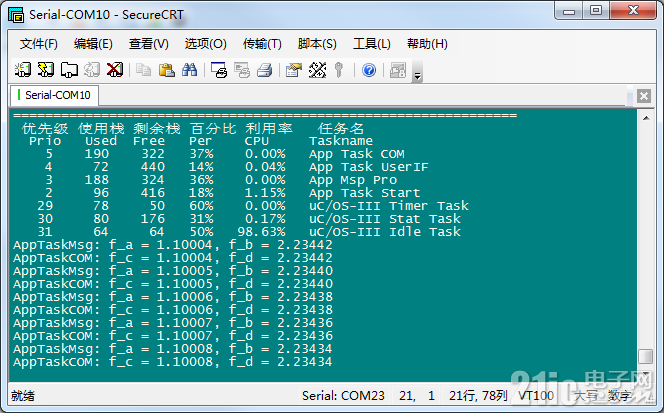
Task: Click the Disconnect red X icon
Action: [115, 70]
